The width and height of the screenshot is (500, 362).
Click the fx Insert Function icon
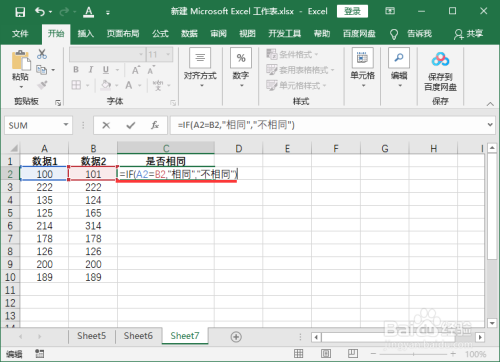(155, 125)
